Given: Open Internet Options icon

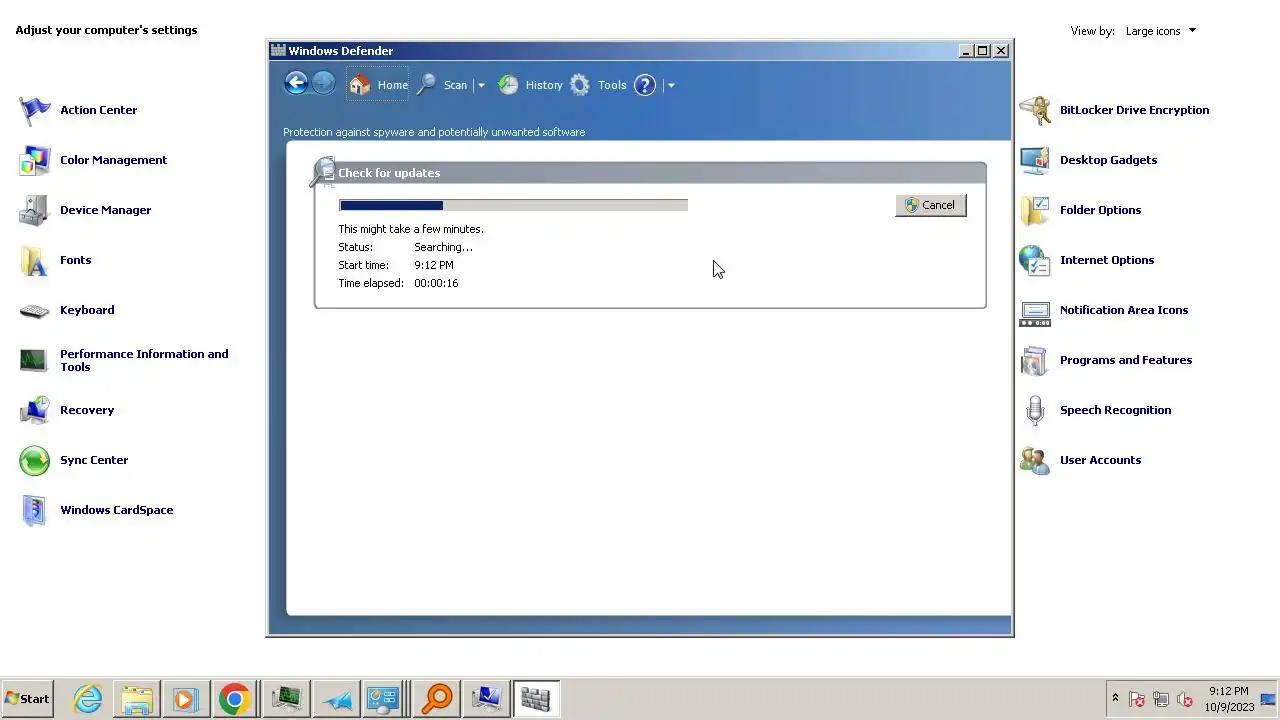Looking at the screenshot, I should point(1035,260).
